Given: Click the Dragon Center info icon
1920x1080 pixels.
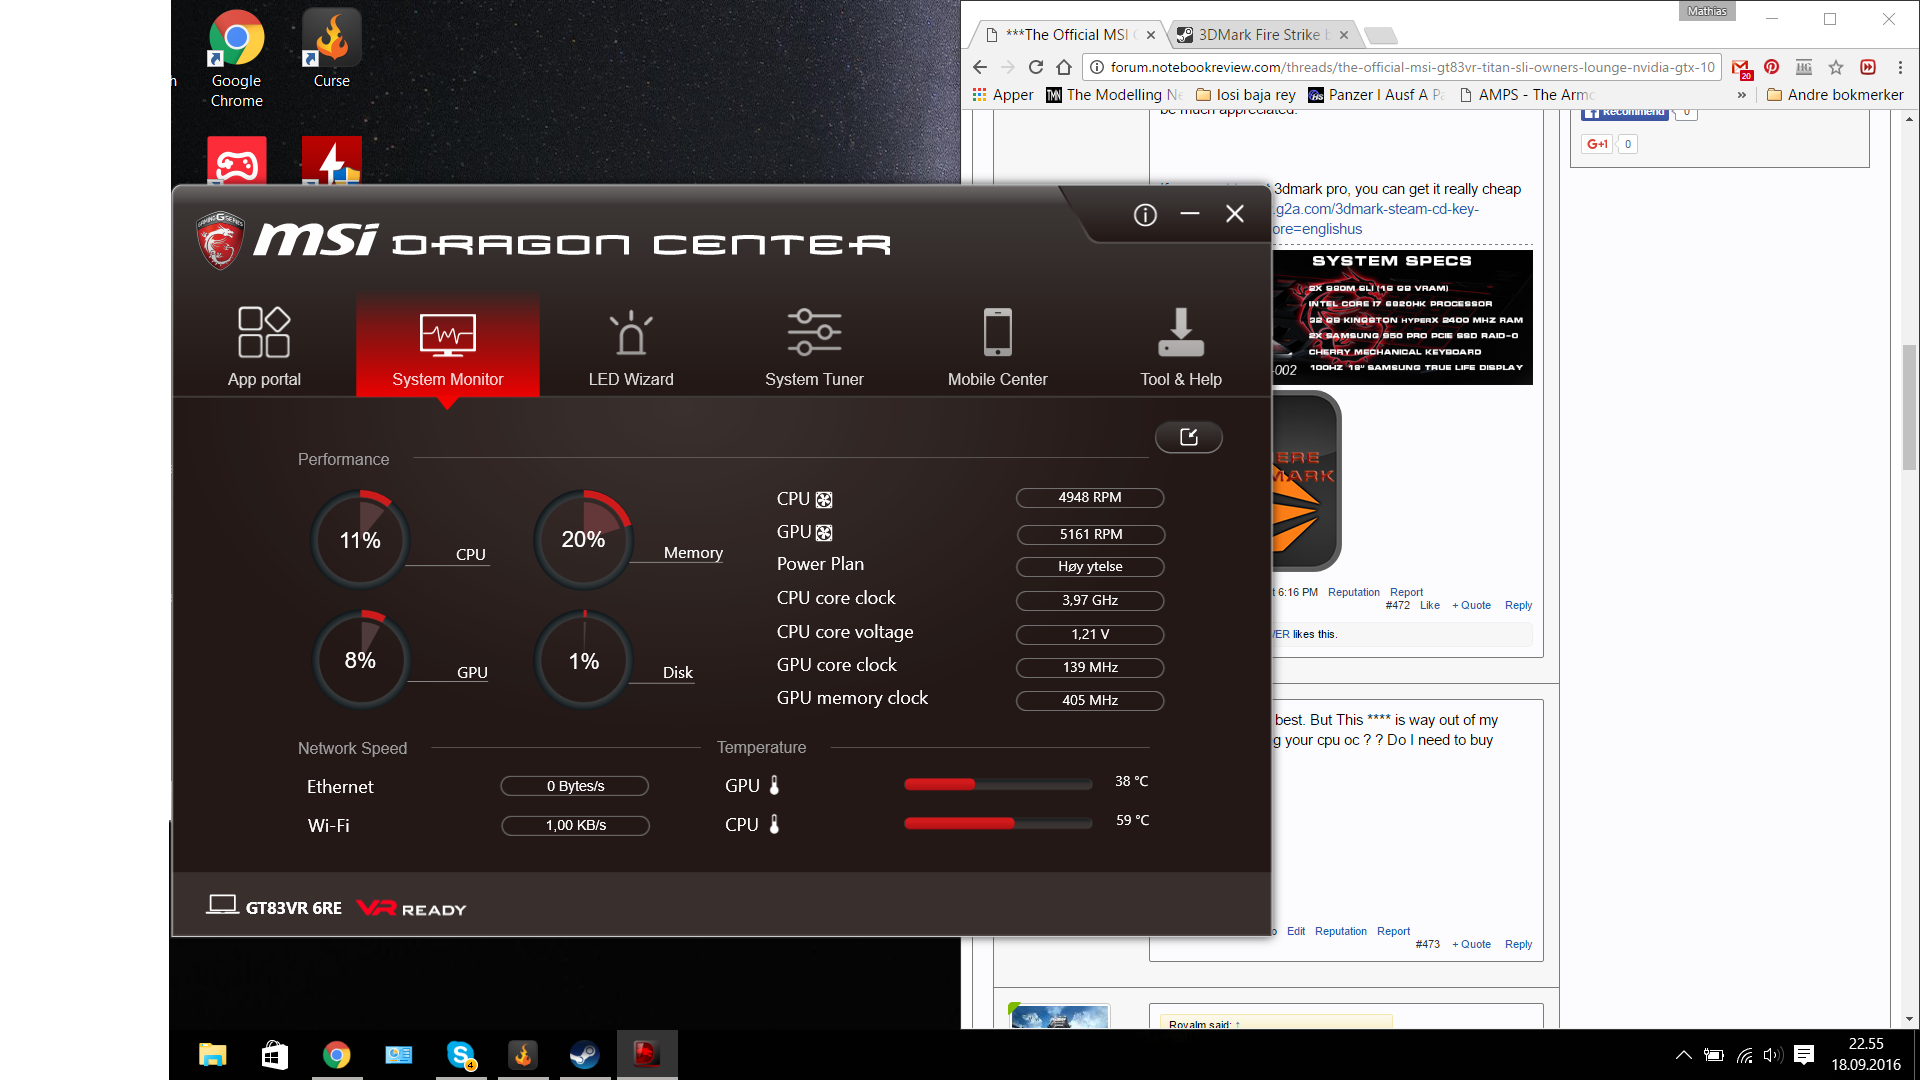Looking at the screenshot, I should click(x=1145, y=215).
